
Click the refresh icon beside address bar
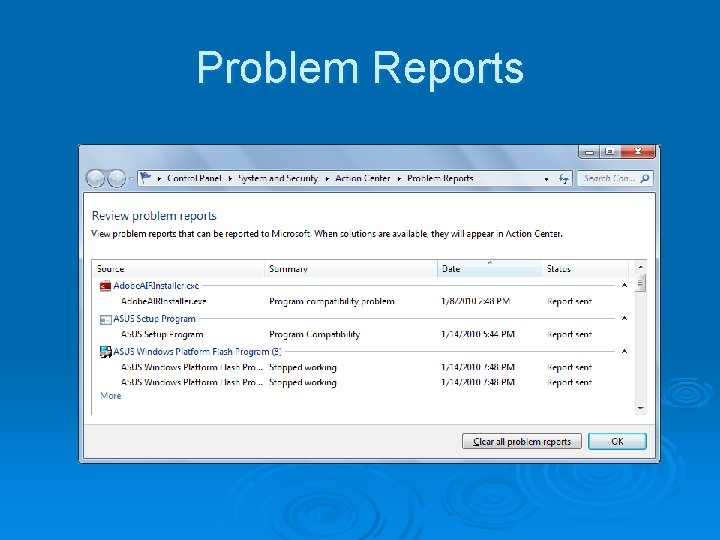click(x=563, y=178)
